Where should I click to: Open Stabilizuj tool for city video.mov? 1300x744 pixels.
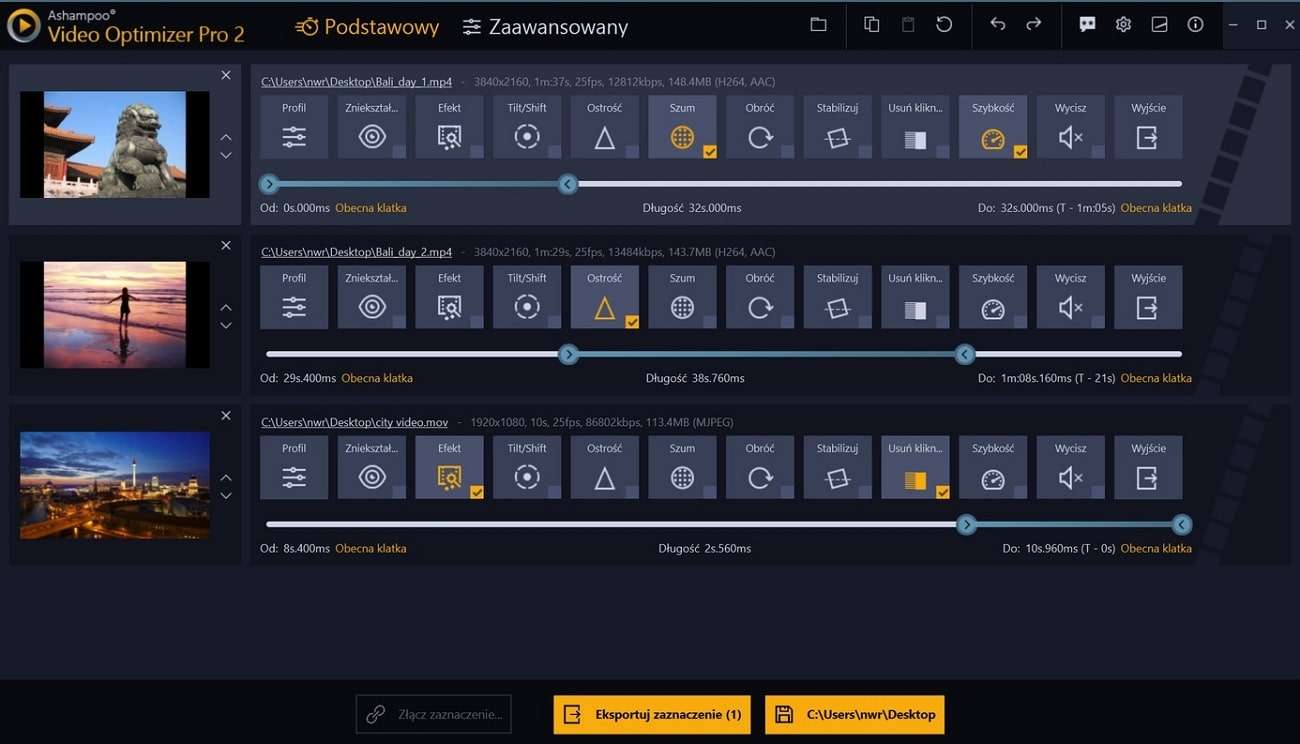(x=838, y=467)
